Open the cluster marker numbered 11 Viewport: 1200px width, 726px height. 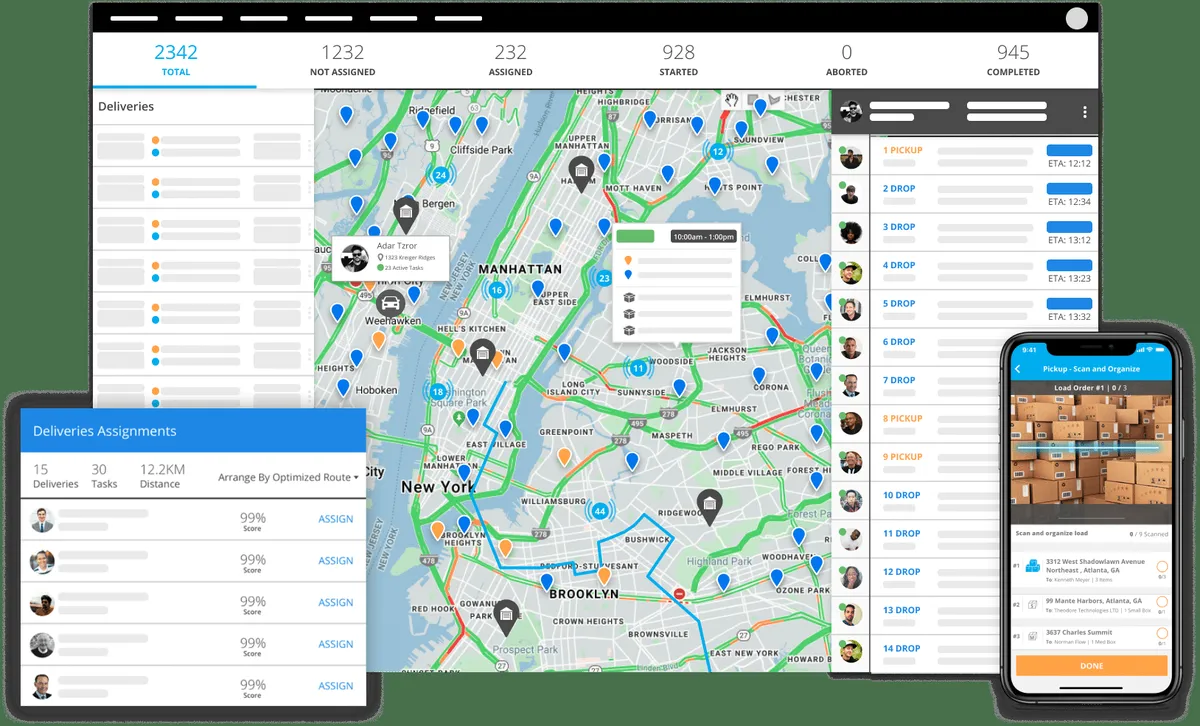[638, 368]
